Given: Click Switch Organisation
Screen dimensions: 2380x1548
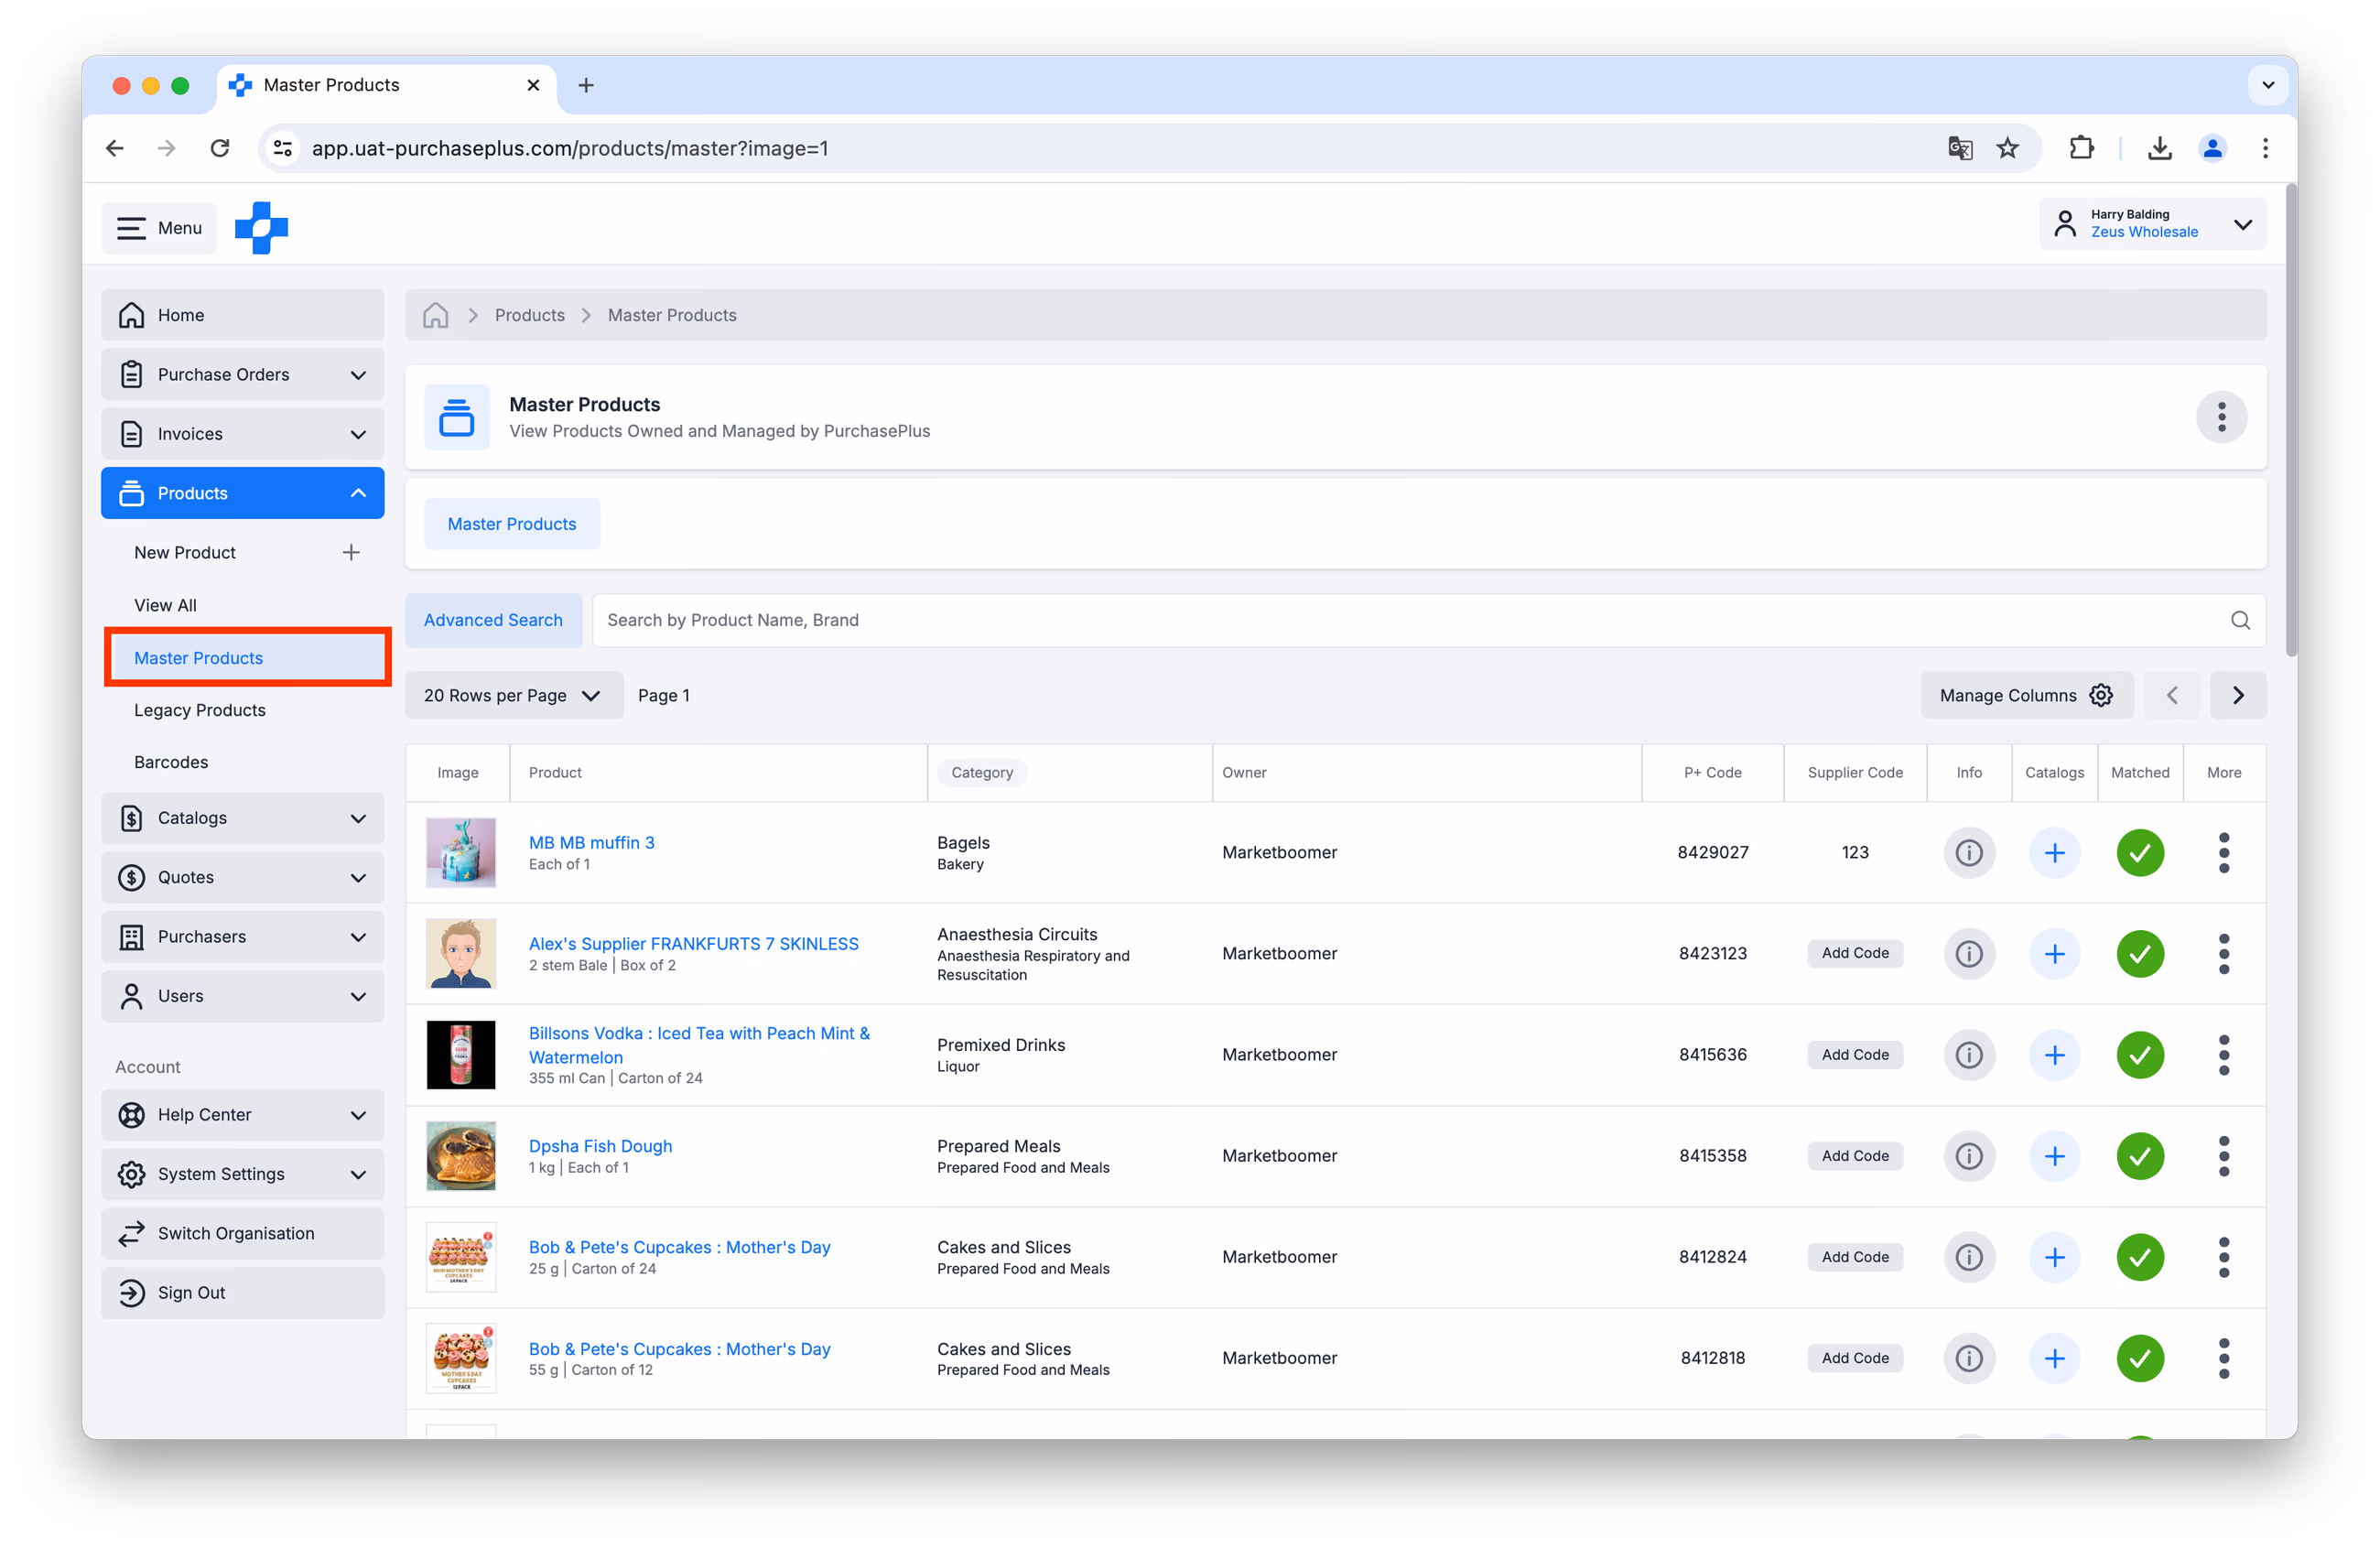Looking at the screenshot, I should [242, 1233].
